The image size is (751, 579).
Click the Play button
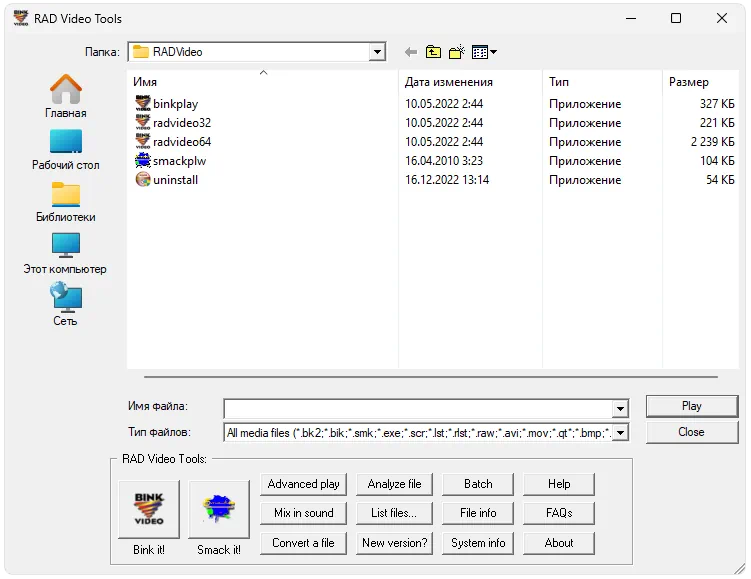click(692, 406)
